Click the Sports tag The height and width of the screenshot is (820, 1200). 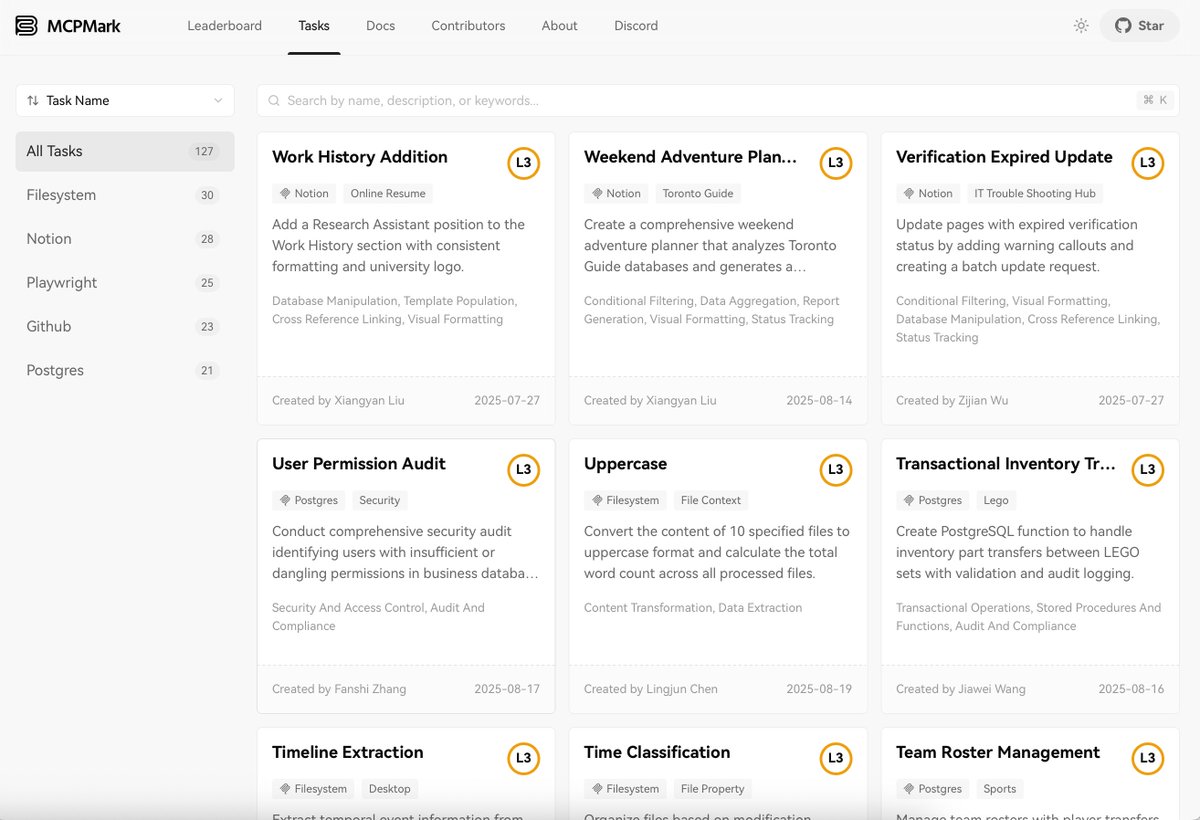pyautogui.click(x=1000, y=789)
